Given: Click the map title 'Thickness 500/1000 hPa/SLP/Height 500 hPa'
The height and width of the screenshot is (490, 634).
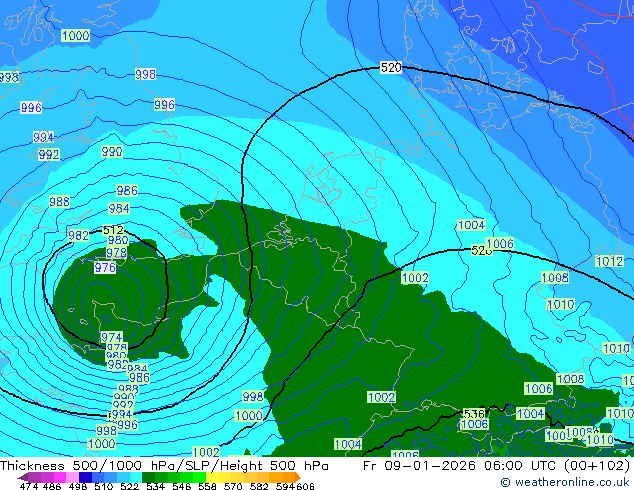Looking at the screenshot, I should click(165, 466).
